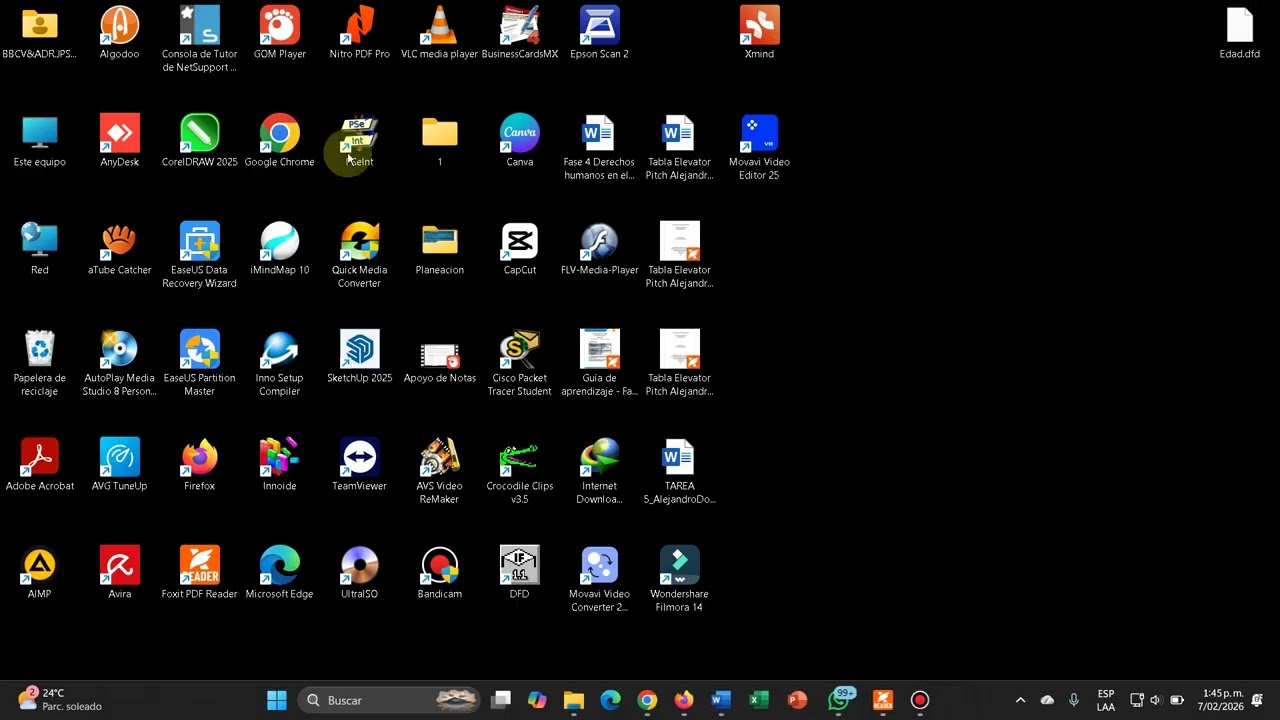
Task: Select the TAREA 5_Alejandro Word document
Action: (x=679, y=457)
